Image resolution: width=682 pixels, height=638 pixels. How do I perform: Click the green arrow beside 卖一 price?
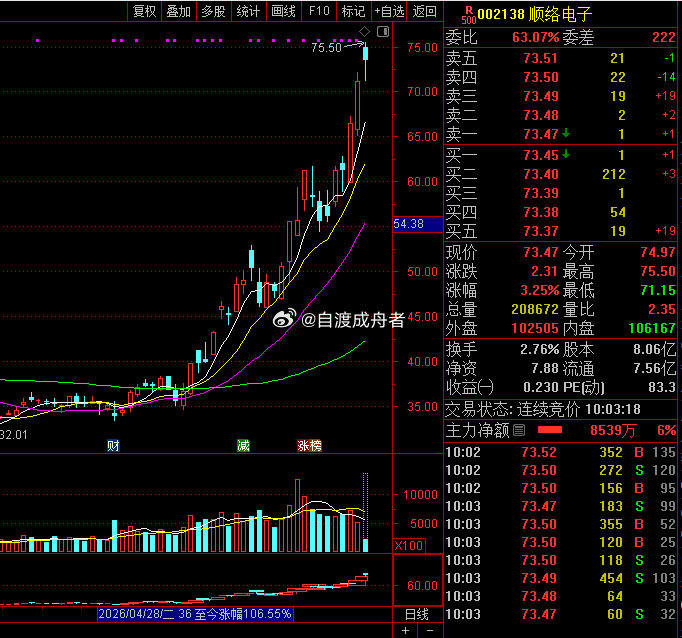coord(566,134)
